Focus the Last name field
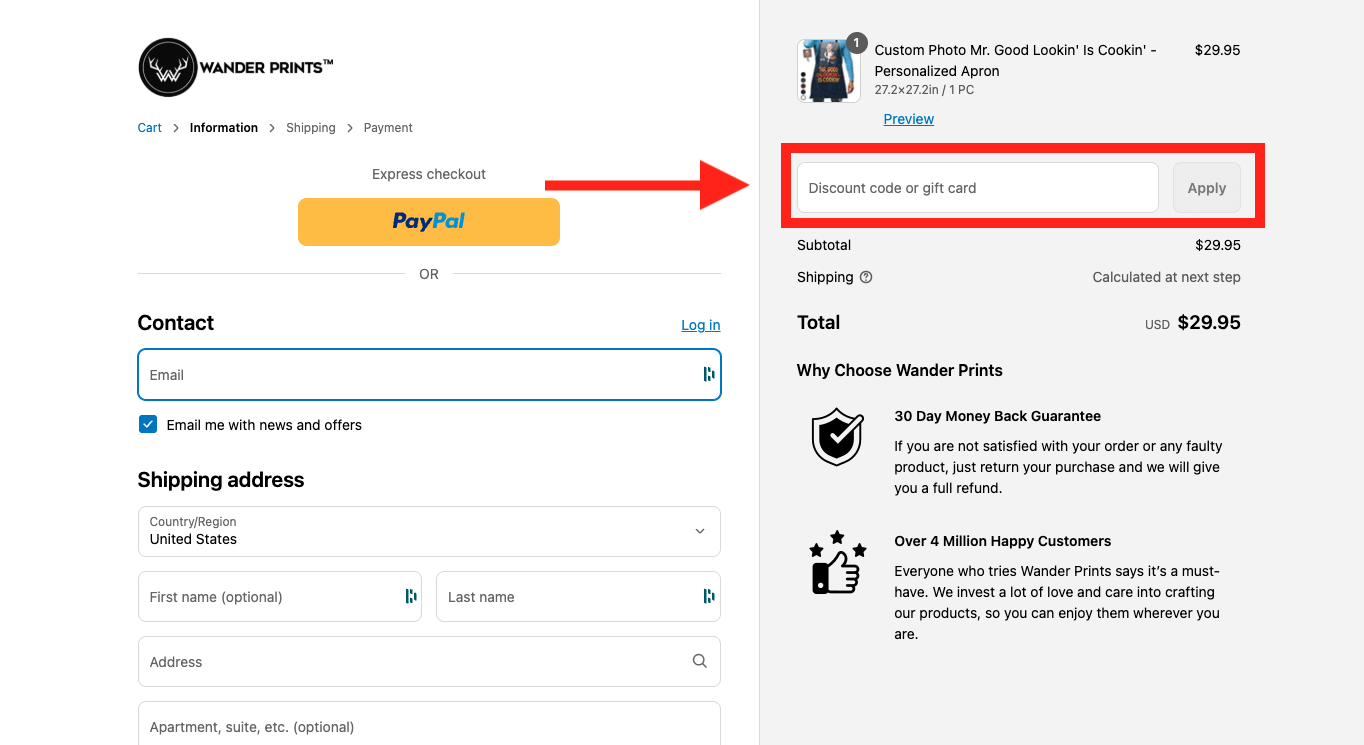Viewport: 1364px width, 745px height. 578,597
